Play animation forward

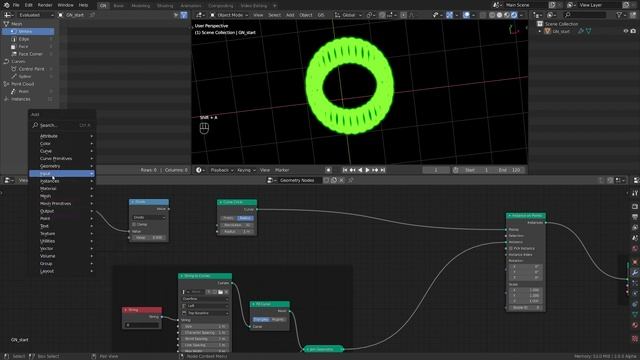coord(367,170)
